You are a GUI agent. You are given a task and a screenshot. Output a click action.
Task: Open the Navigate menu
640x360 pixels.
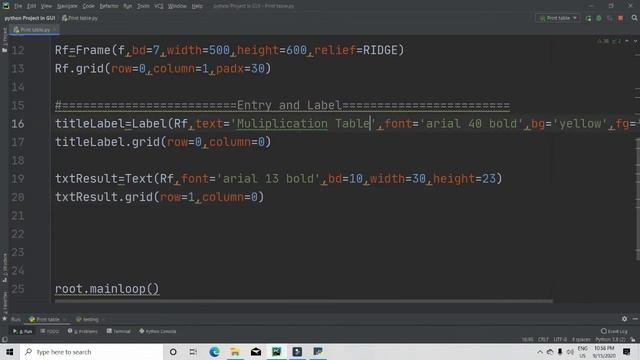point(67,6)
